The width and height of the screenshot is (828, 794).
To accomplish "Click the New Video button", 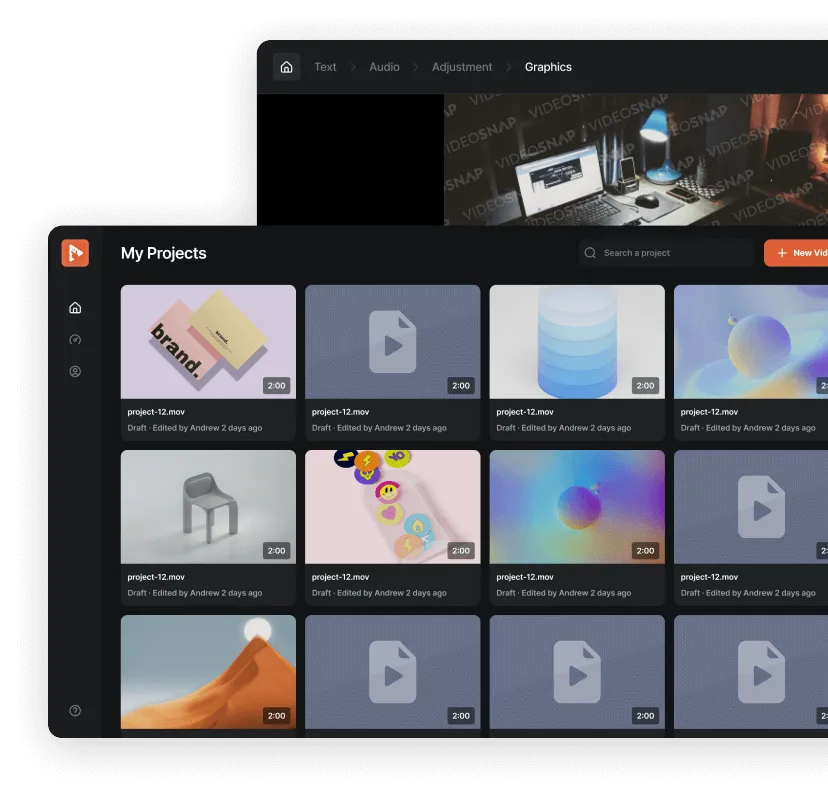I will [796, 253].
